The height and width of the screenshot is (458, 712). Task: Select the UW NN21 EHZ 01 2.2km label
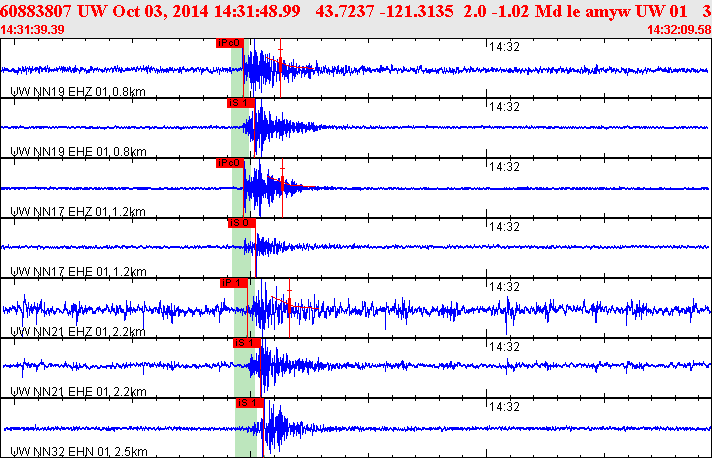point(78,331)
